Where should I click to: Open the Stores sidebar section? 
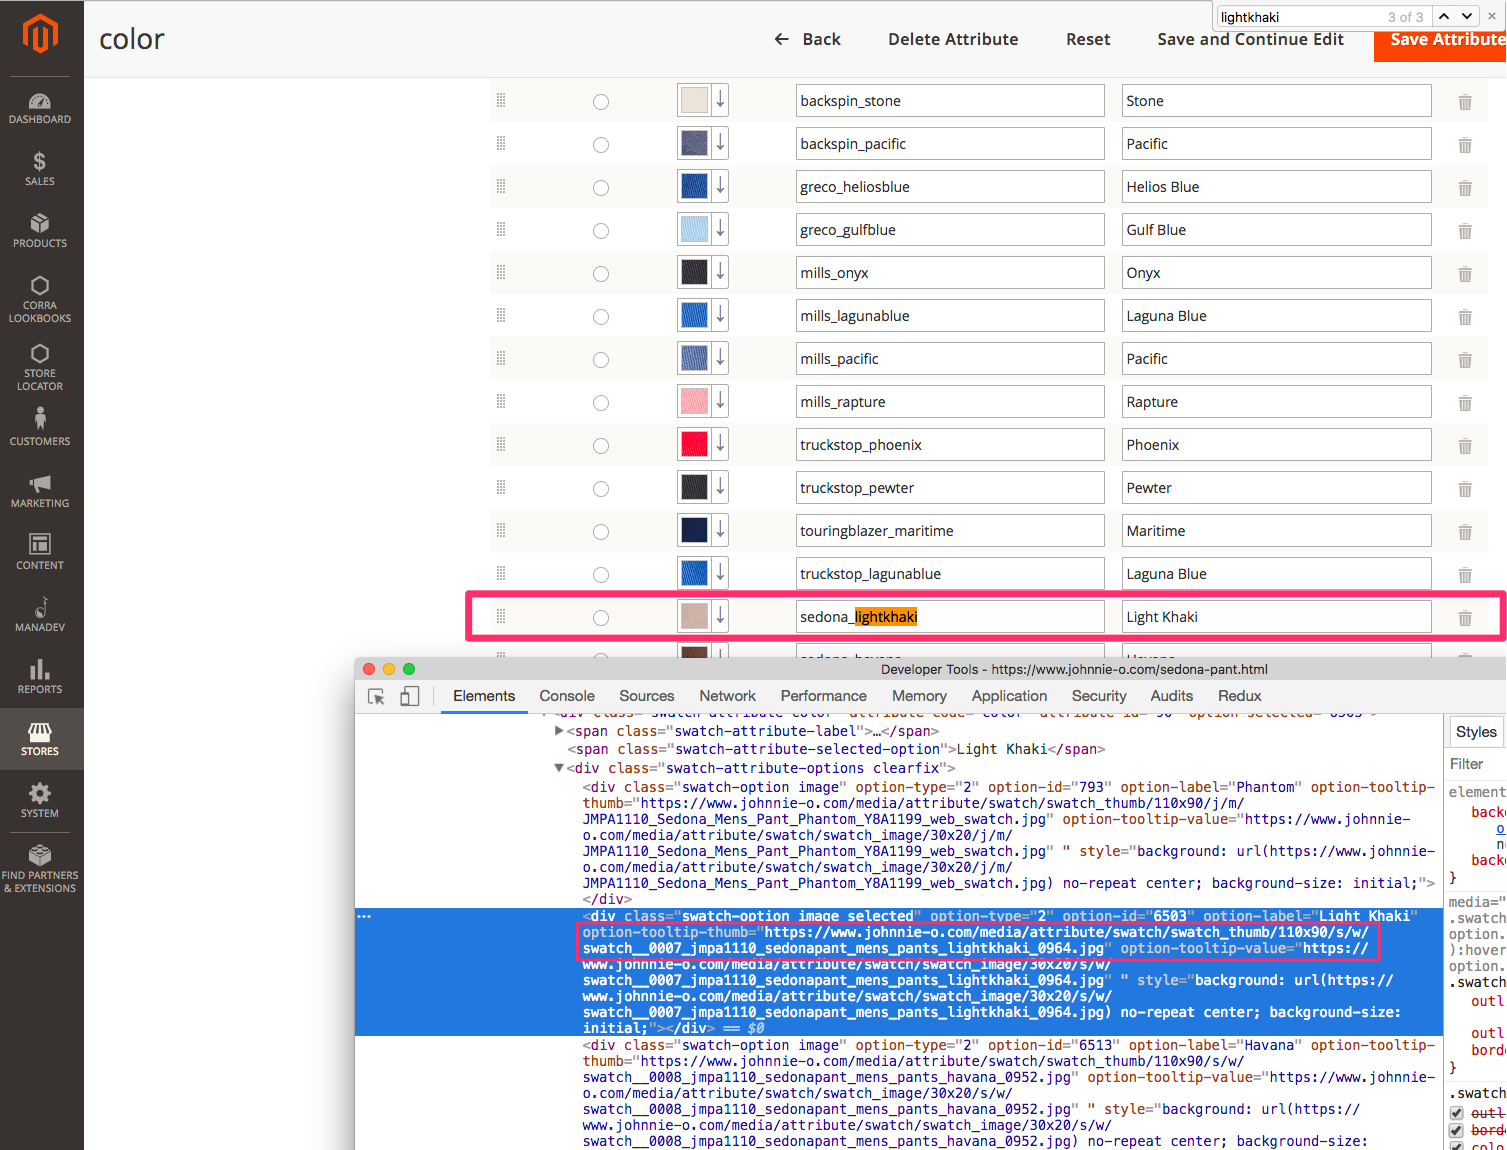pyautogui.click(x=40, y=739)
